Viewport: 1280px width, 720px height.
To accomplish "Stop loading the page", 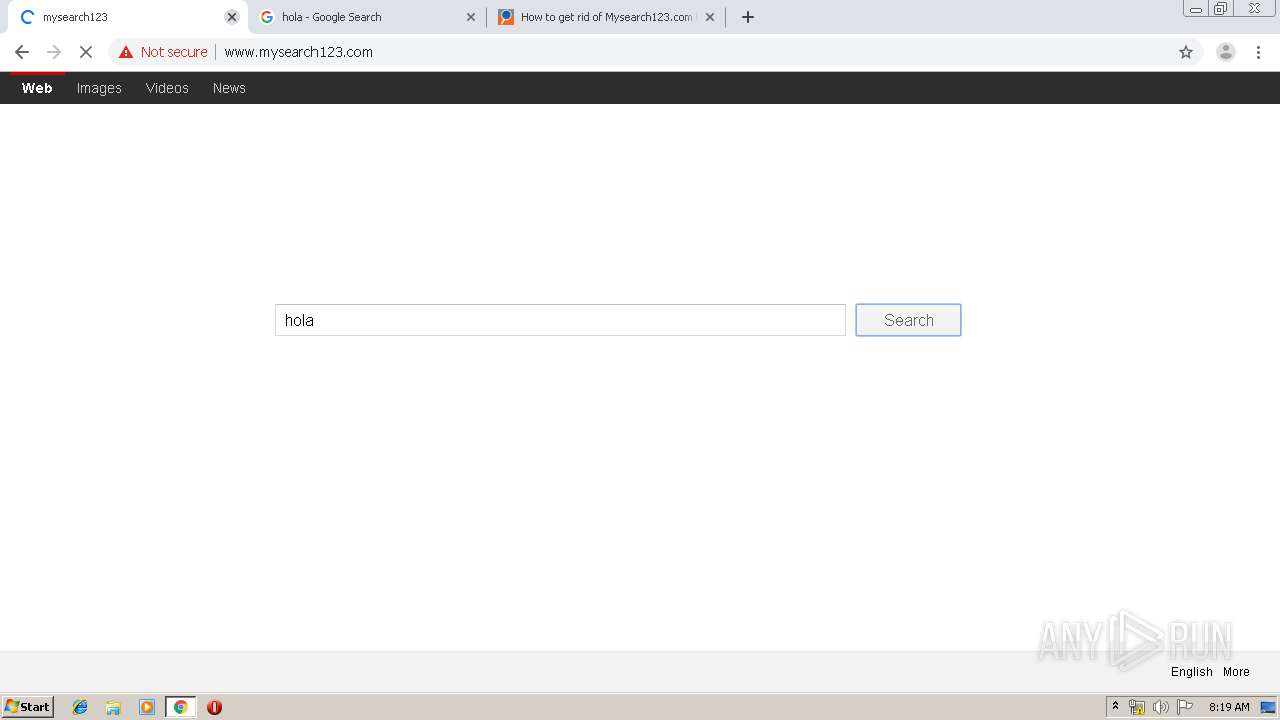I will [x=86, y=52].
